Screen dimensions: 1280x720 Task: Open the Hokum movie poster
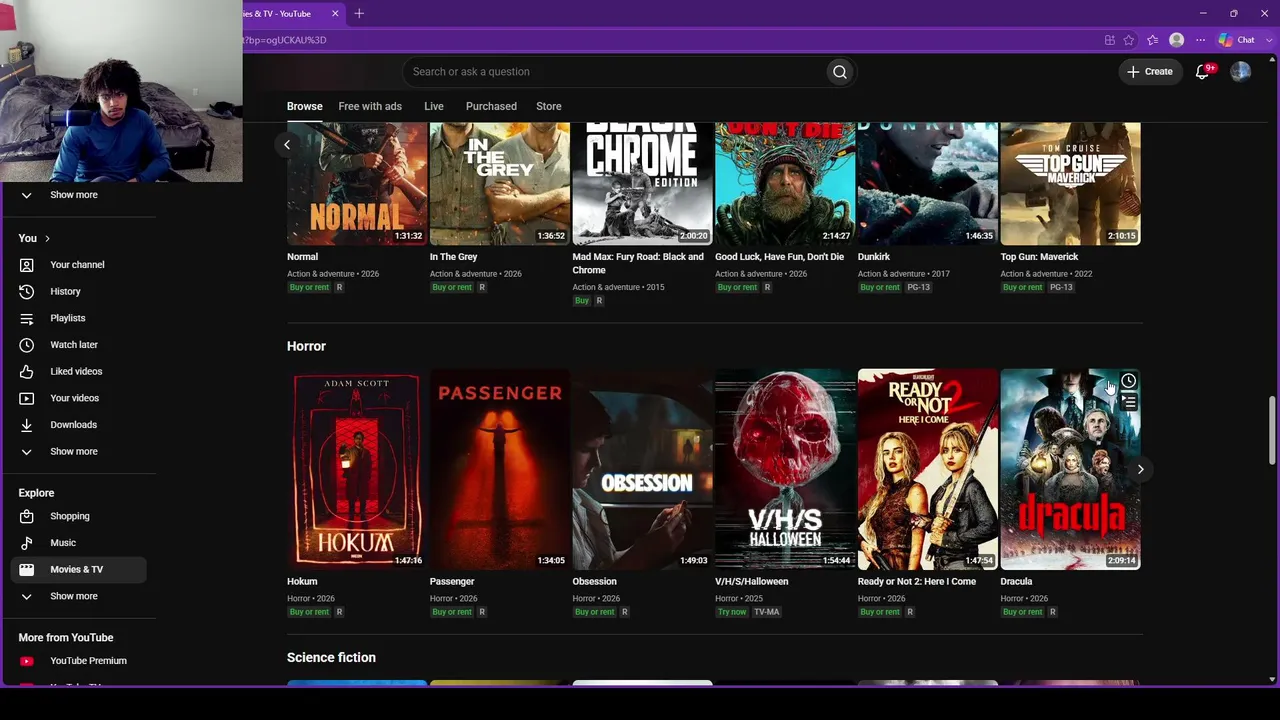pyautogui.click(x=357, y=469)
